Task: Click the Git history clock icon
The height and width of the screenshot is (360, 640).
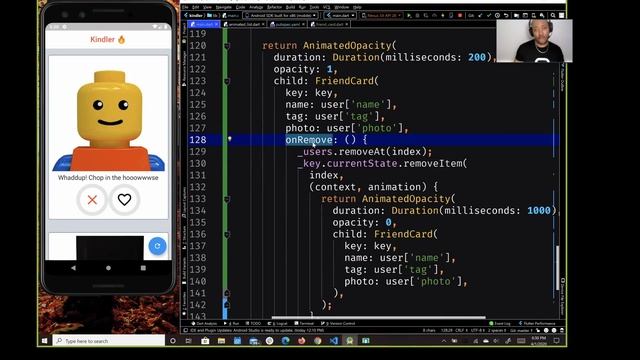Action: point(498,16)
